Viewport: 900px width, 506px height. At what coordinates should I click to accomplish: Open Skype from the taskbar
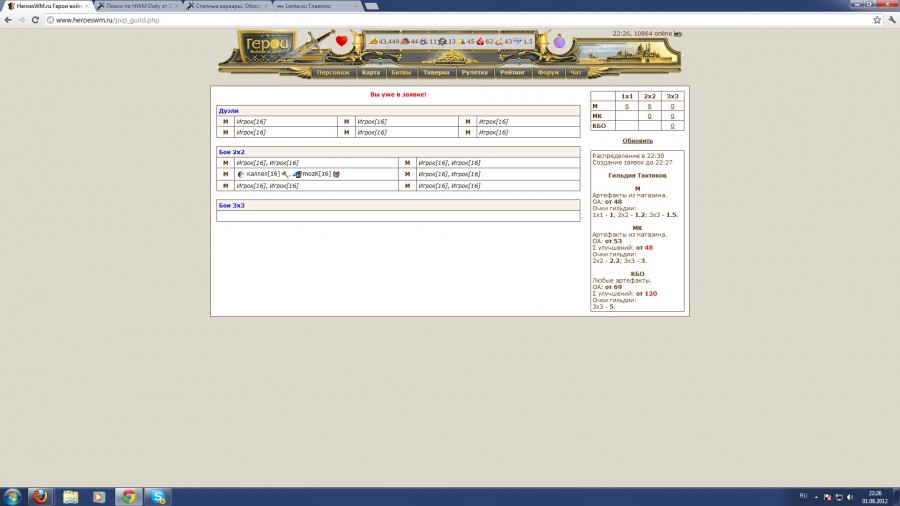click(158, 496)
